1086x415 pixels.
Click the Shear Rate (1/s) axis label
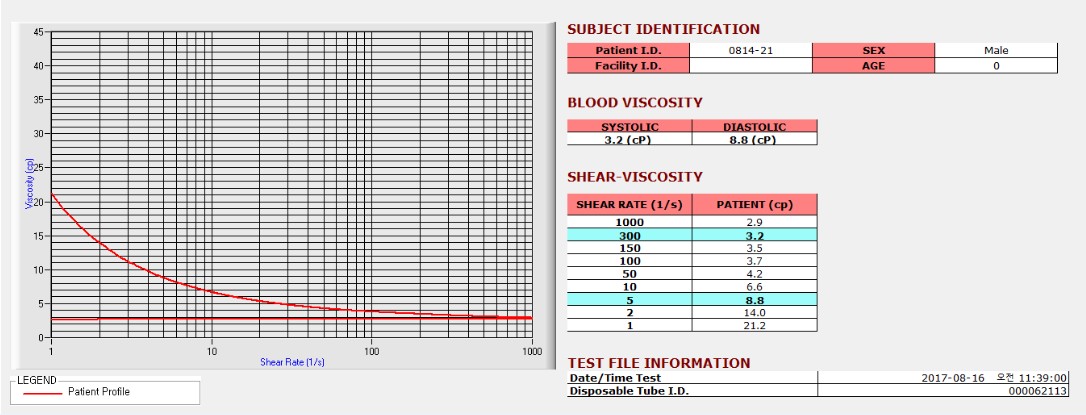[292, 362]
